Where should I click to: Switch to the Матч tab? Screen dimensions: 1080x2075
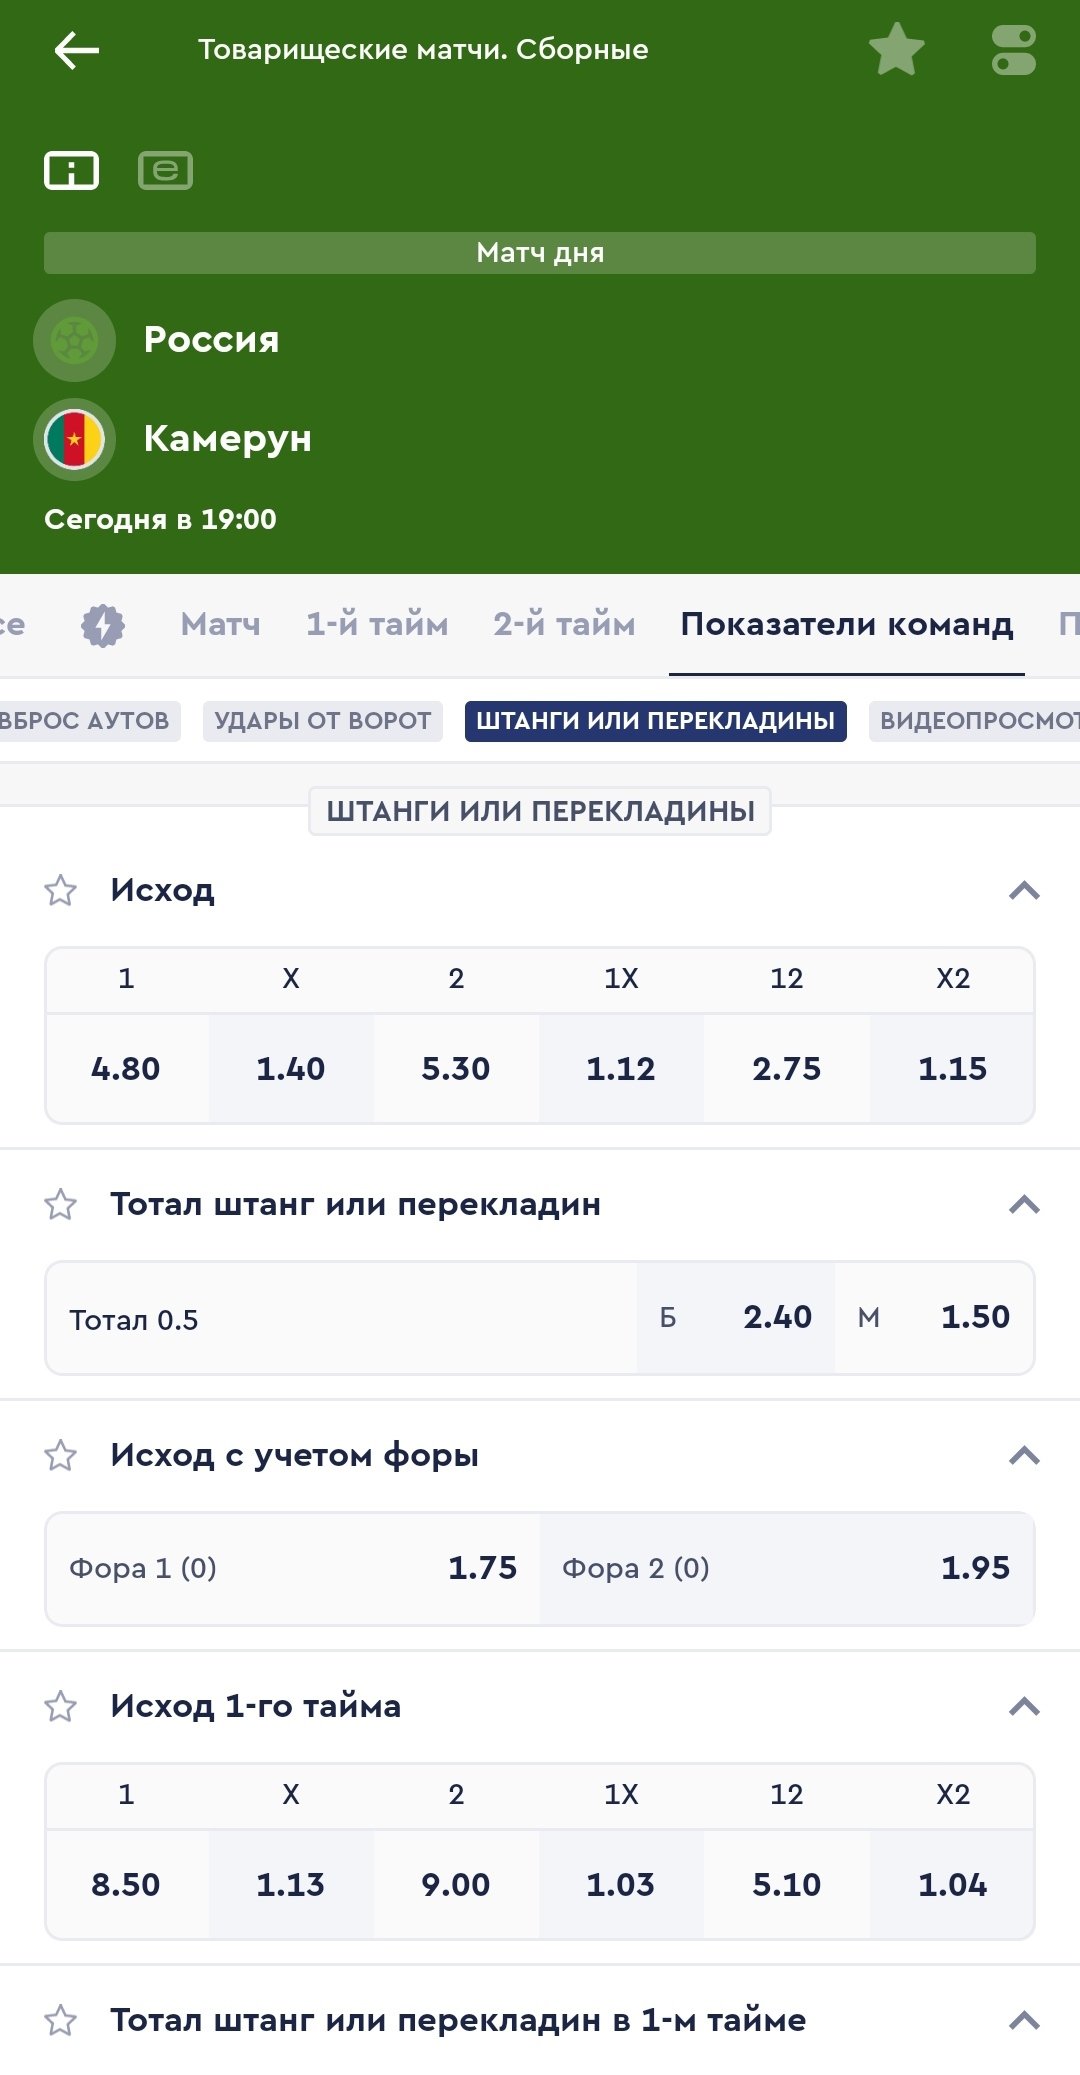point(220,625)
